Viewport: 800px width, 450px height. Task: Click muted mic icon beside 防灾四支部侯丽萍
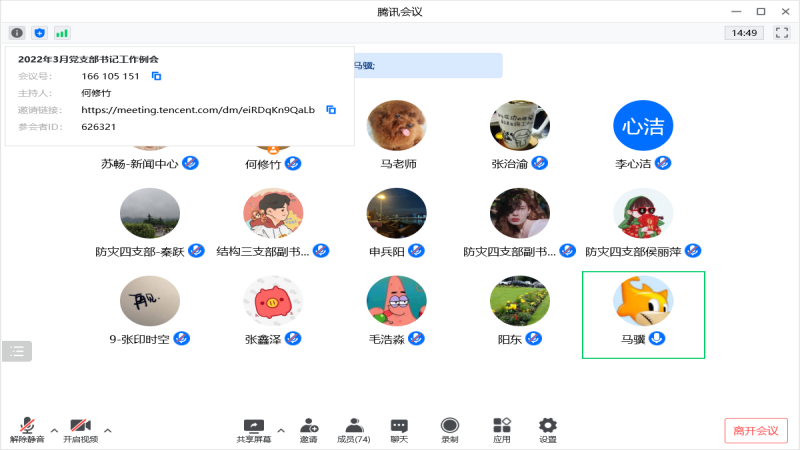[x=693, y=251]
